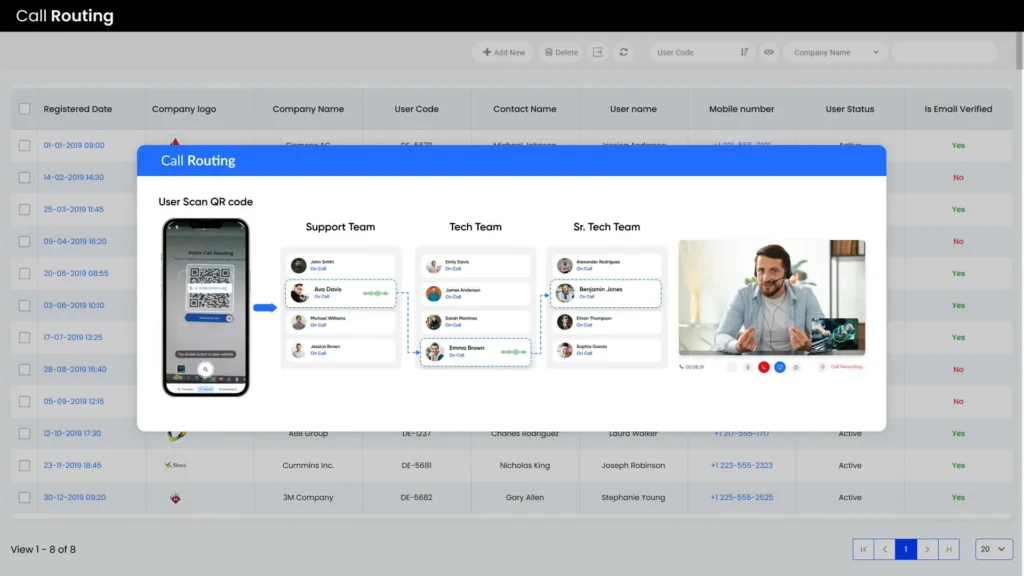This screenshot has height=576, width=1024.
Task: Click the sort icon in User Code field
Action: 744,52
